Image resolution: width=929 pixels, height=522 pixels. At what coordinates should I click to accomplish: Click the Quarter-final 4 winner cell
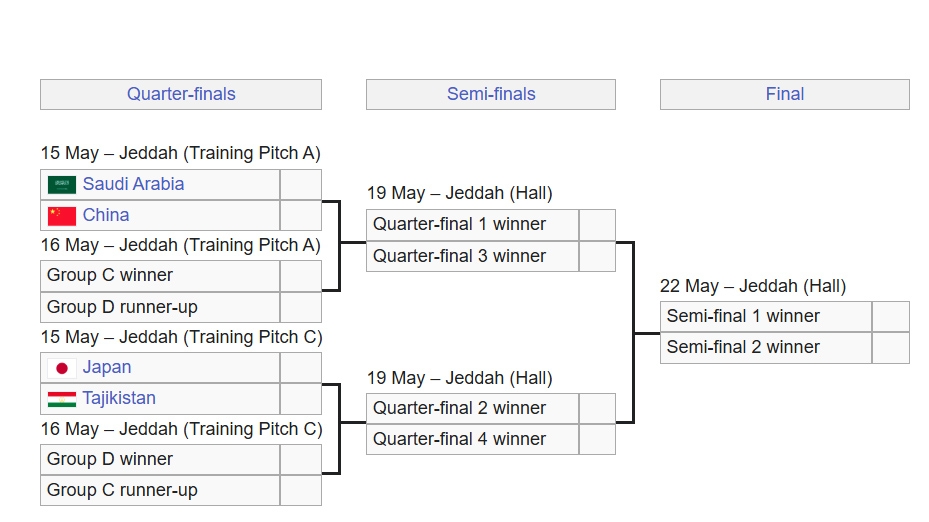point(472,440)
